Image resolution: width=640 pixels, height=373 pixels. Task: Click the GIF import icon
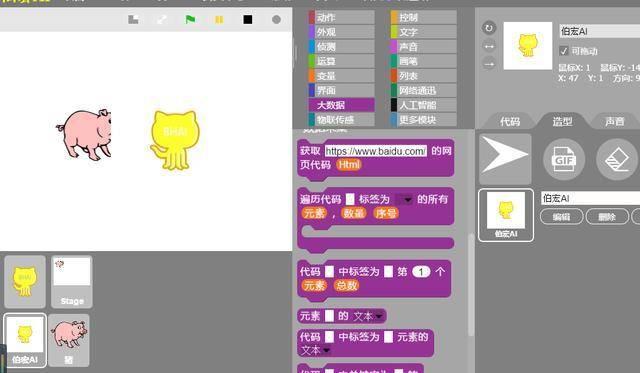coord(564,160)
